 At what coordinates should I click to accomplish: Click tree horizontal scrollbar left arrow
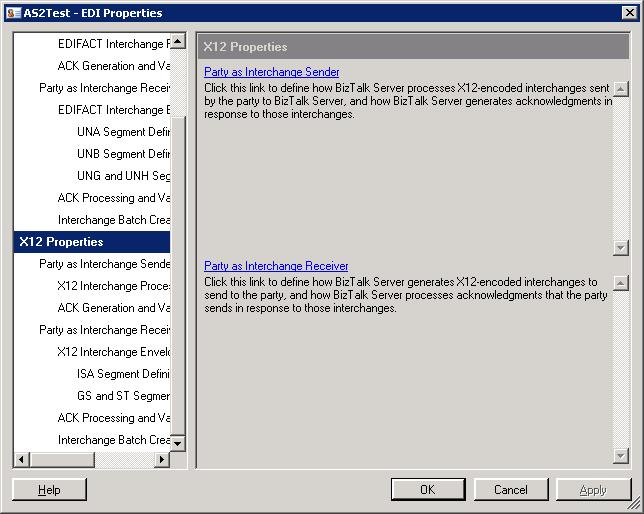(22, 459)
